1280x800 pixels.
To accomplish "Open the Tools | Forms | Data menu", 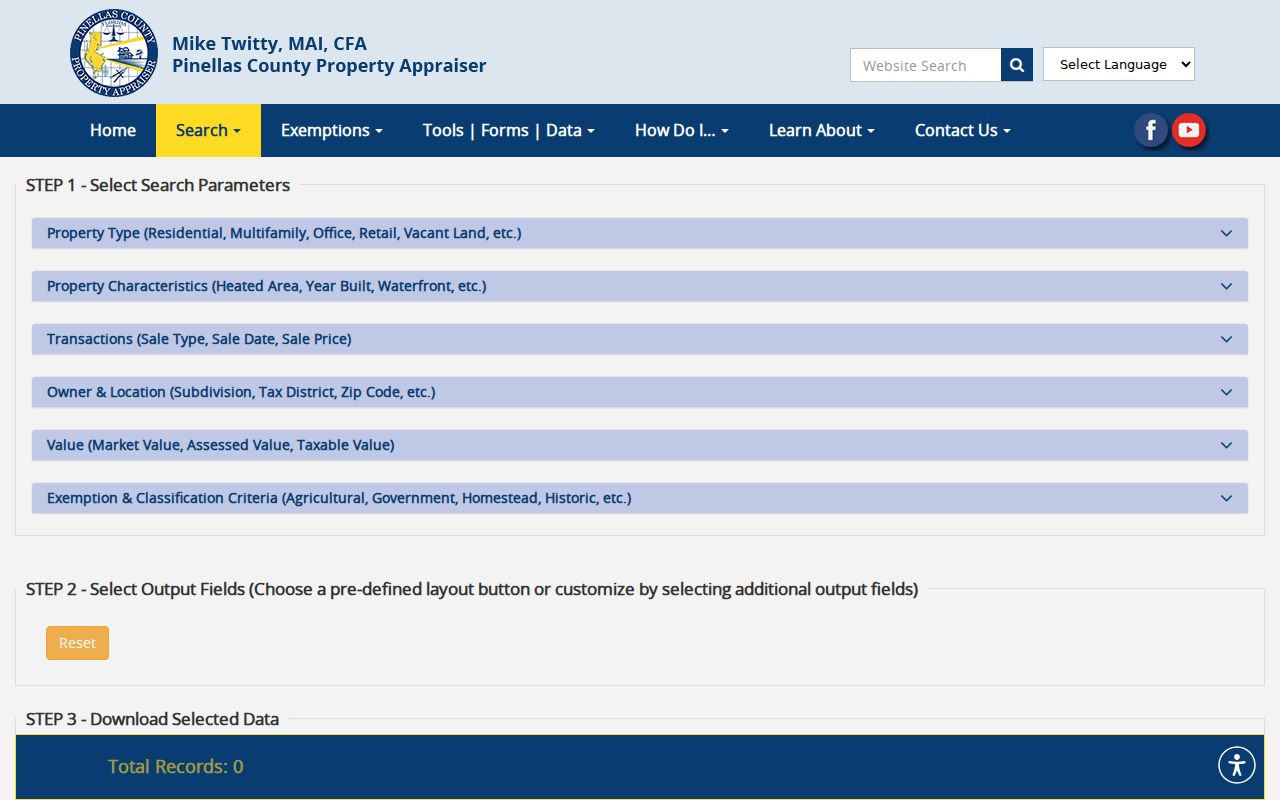I will 509,130.
